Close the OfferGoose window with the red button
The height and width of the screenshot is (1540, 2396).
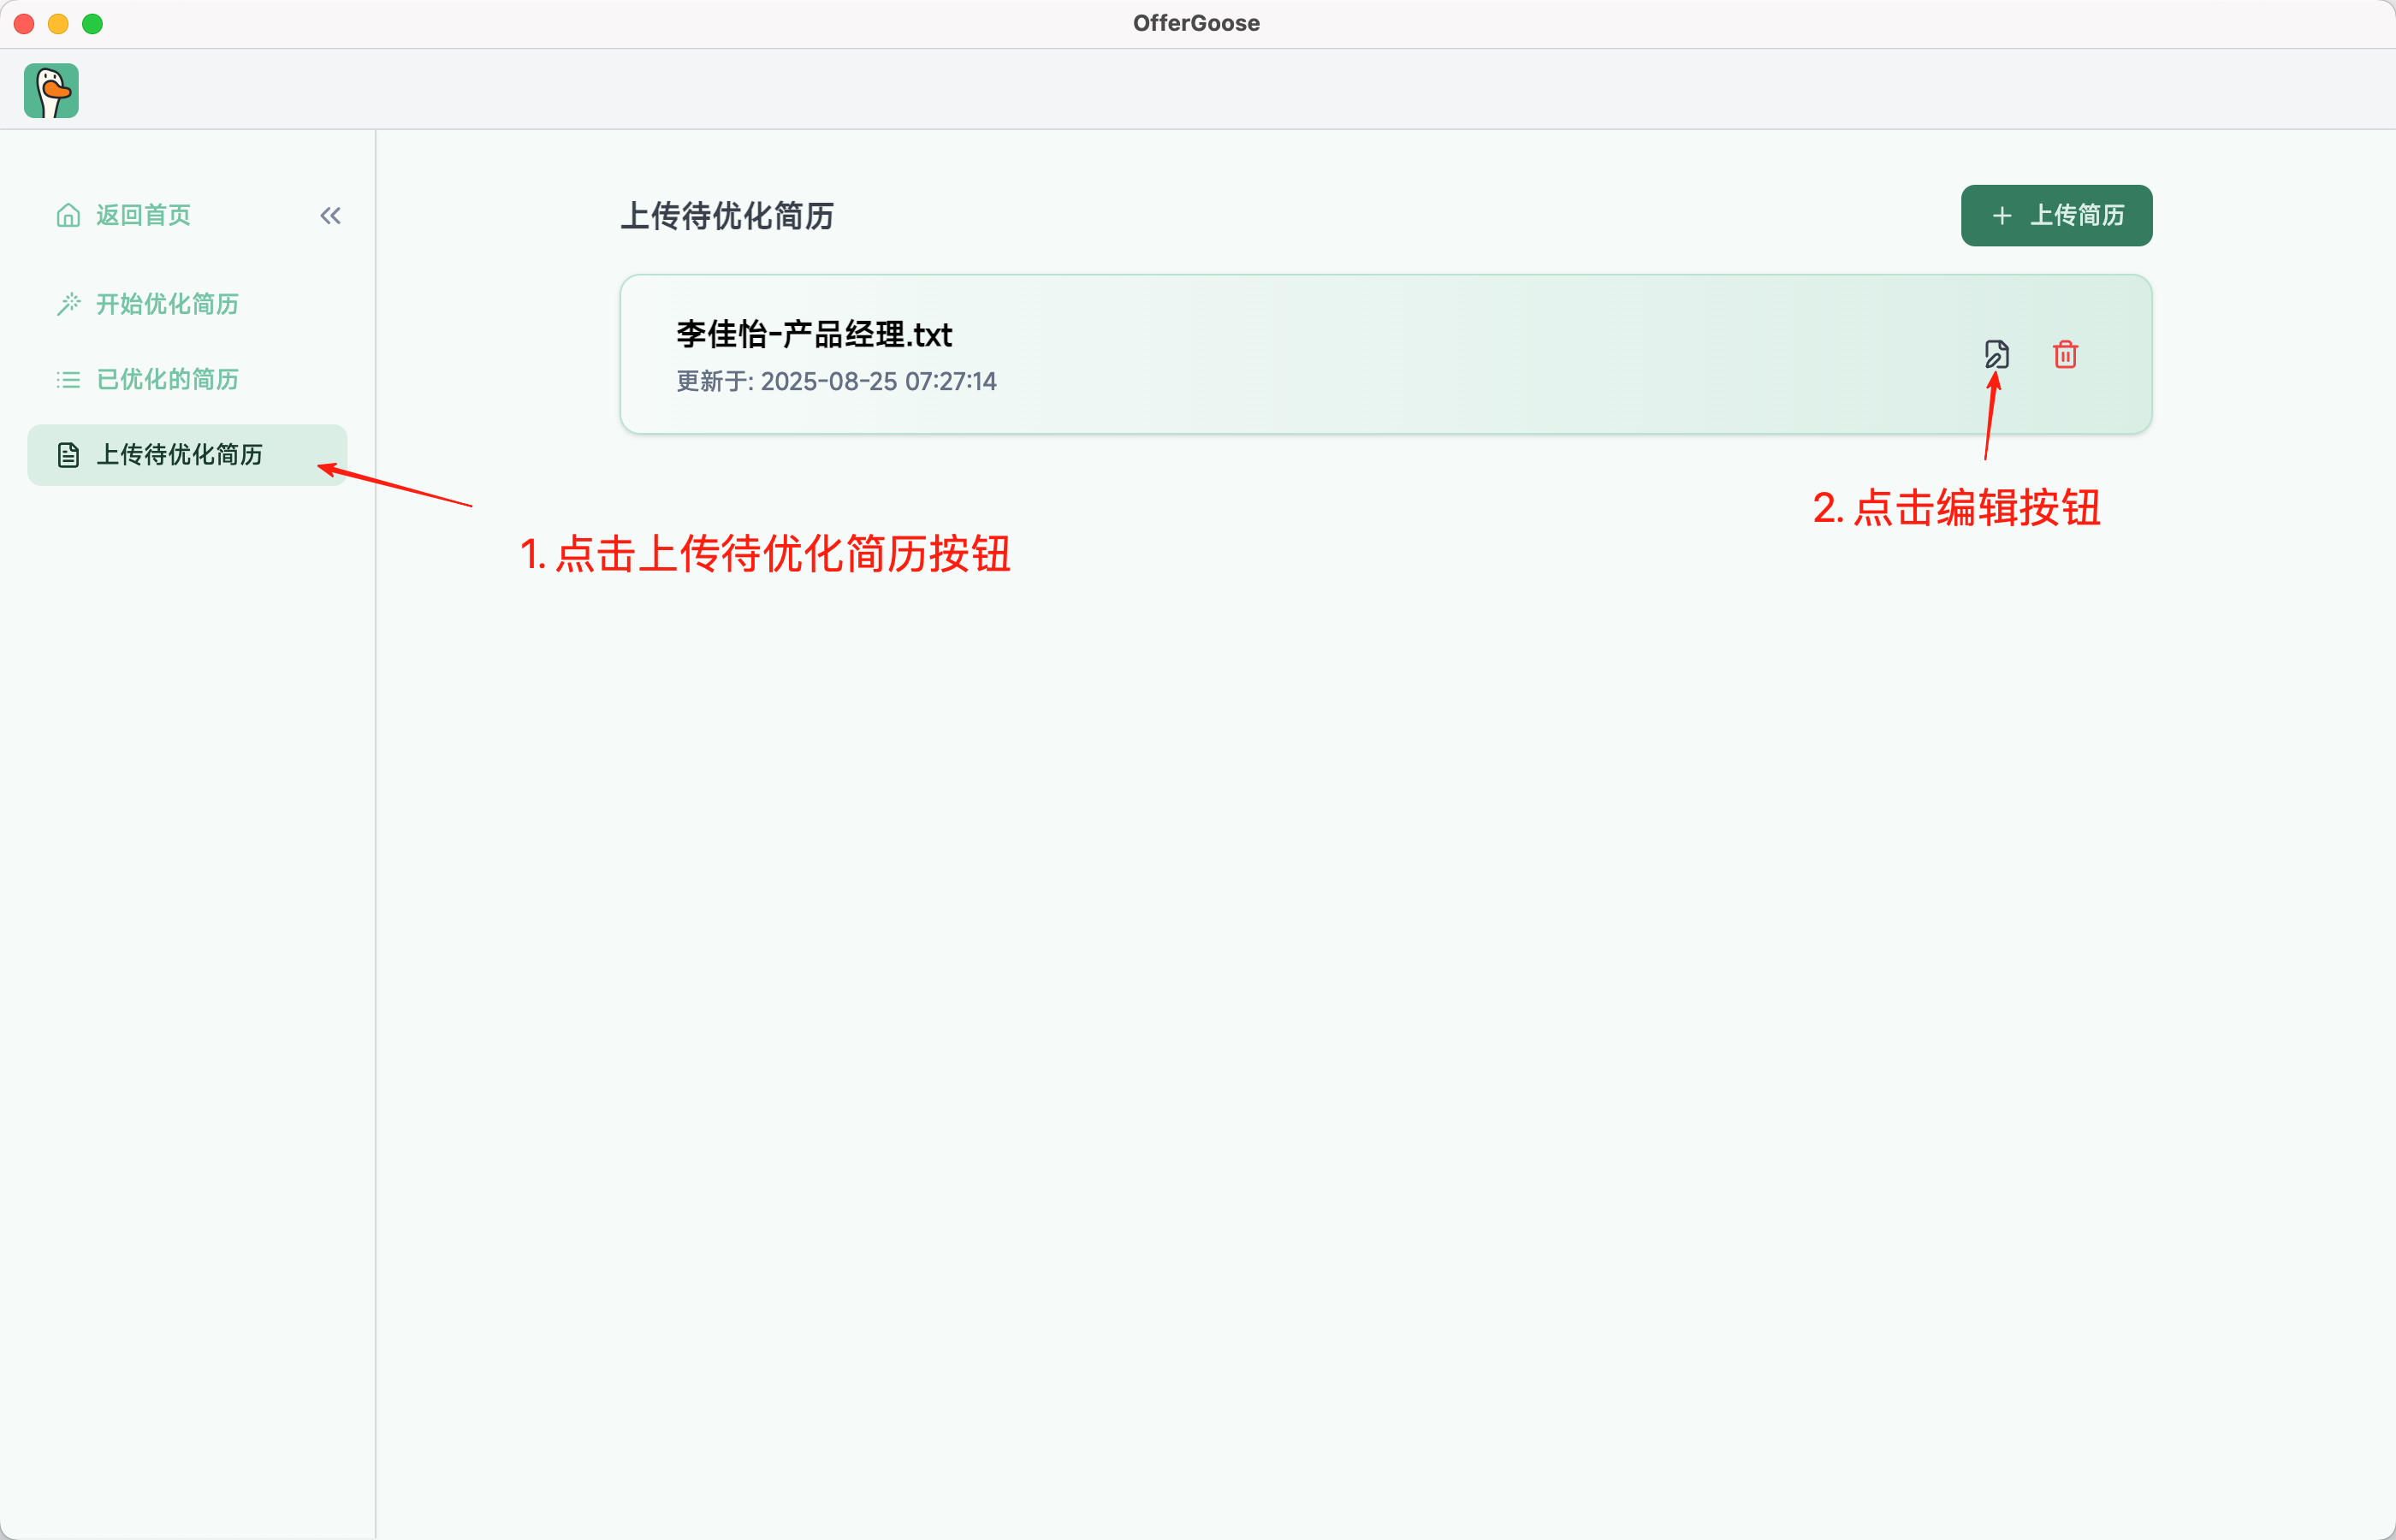click(x=25, y=24)
